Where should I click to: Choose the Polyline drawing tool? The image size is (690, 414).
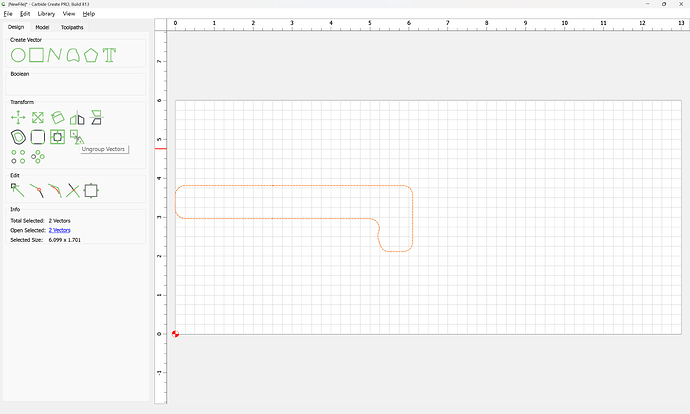(x=54, y=55)
